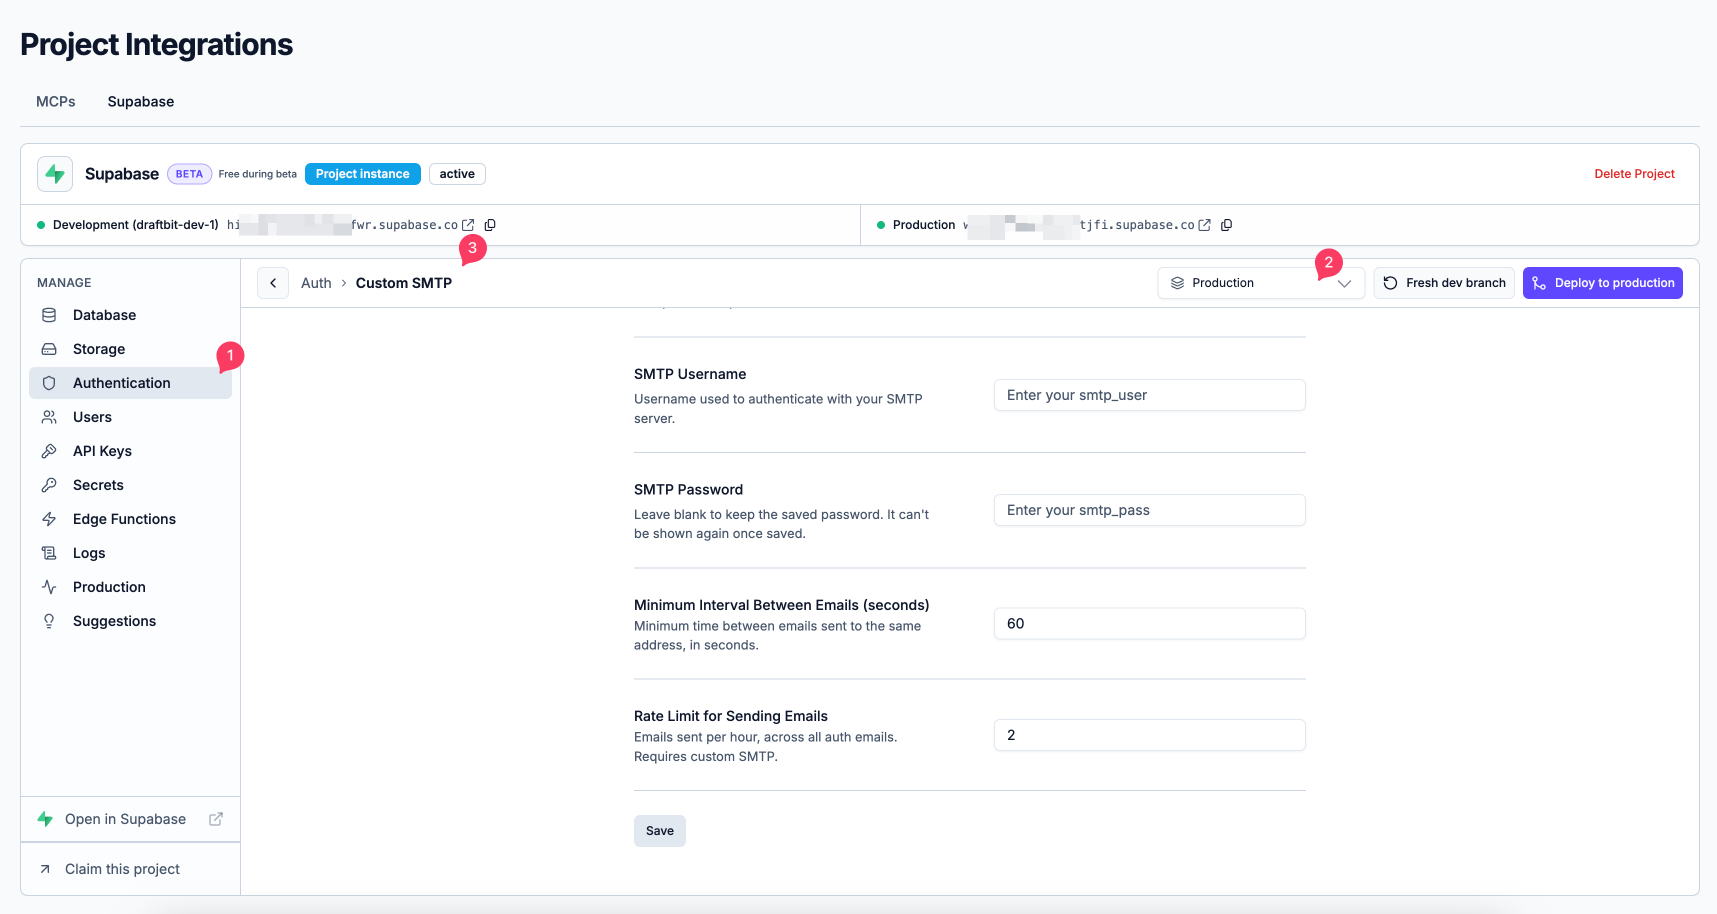The width and height of the screenshot is (1717, 914).
Task: Switch to the MCPs tab
Action: tap(56, 102)
